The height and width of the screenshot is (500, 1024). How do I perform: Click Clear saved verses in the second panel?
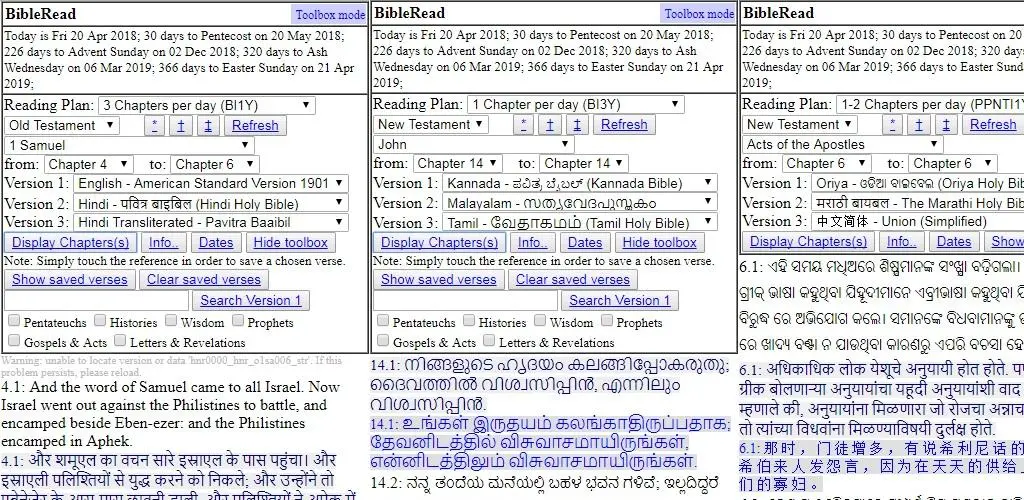point(573,279)
